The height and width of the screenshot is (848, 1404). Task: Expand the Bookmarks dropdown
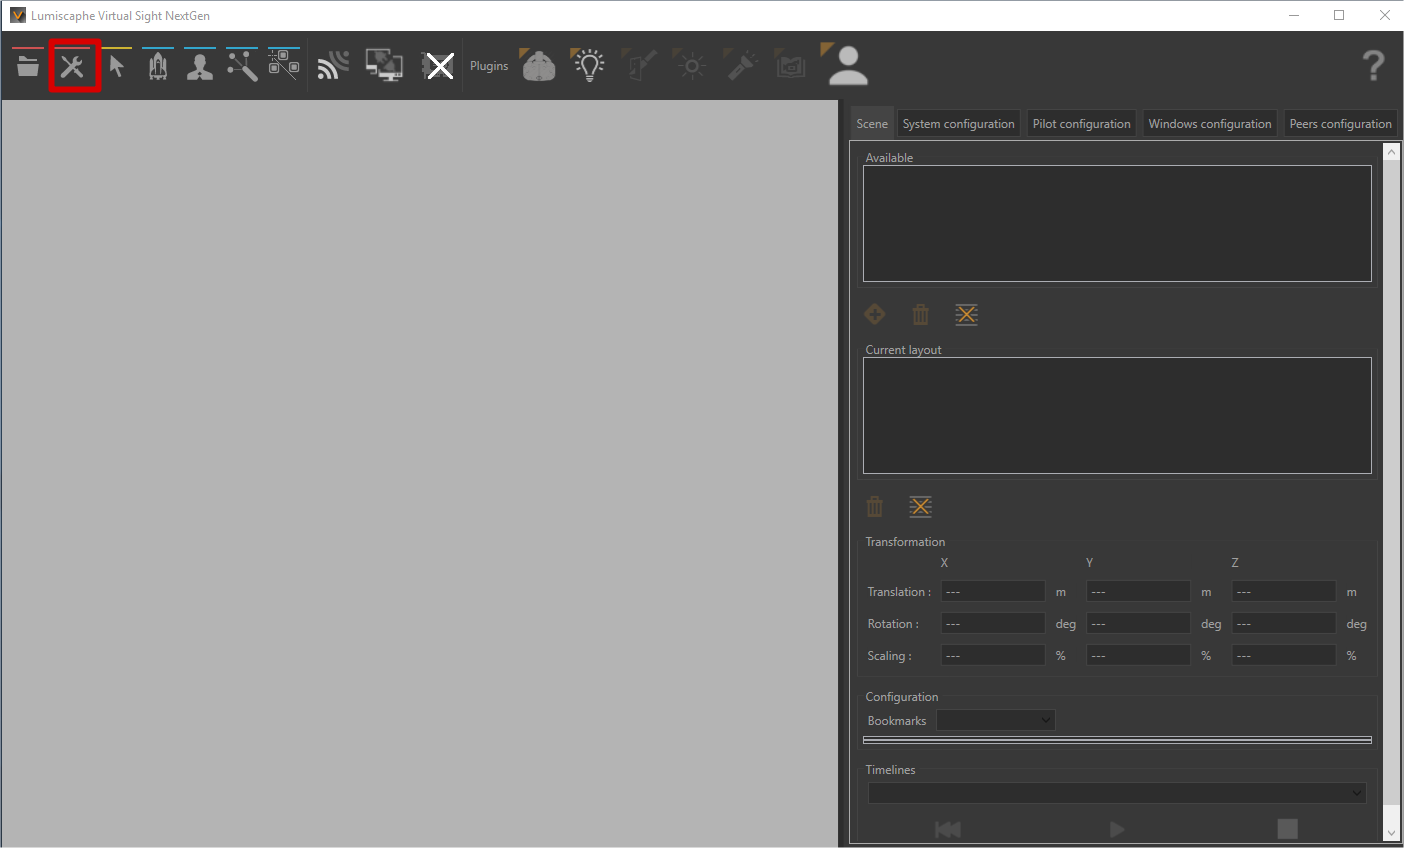pos(995,720)
